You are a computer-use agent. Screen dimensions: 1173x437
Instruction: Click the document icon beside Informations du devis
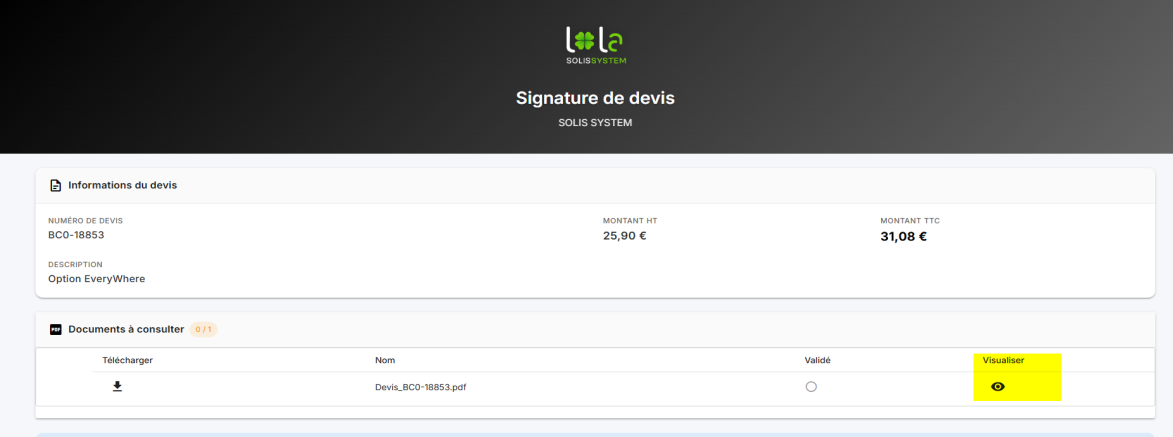tap(55, 185)
